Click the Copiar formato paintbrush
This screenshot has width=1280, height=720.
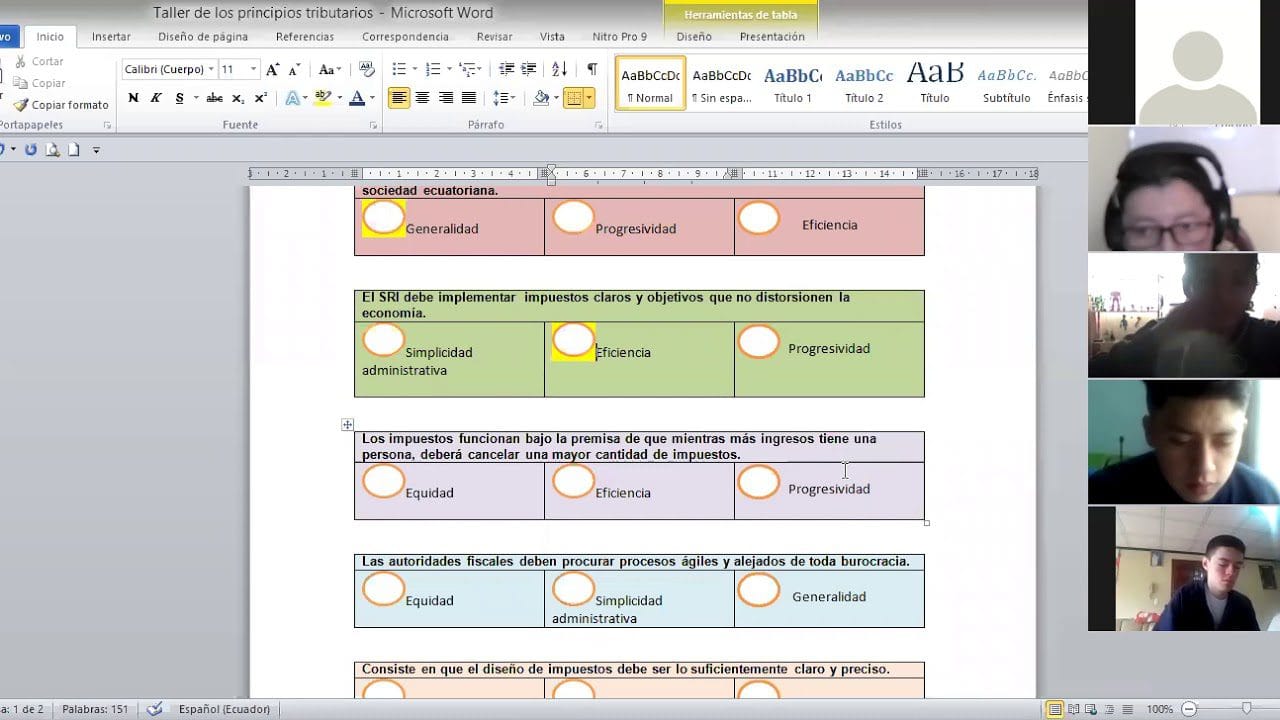coord(60,105)
